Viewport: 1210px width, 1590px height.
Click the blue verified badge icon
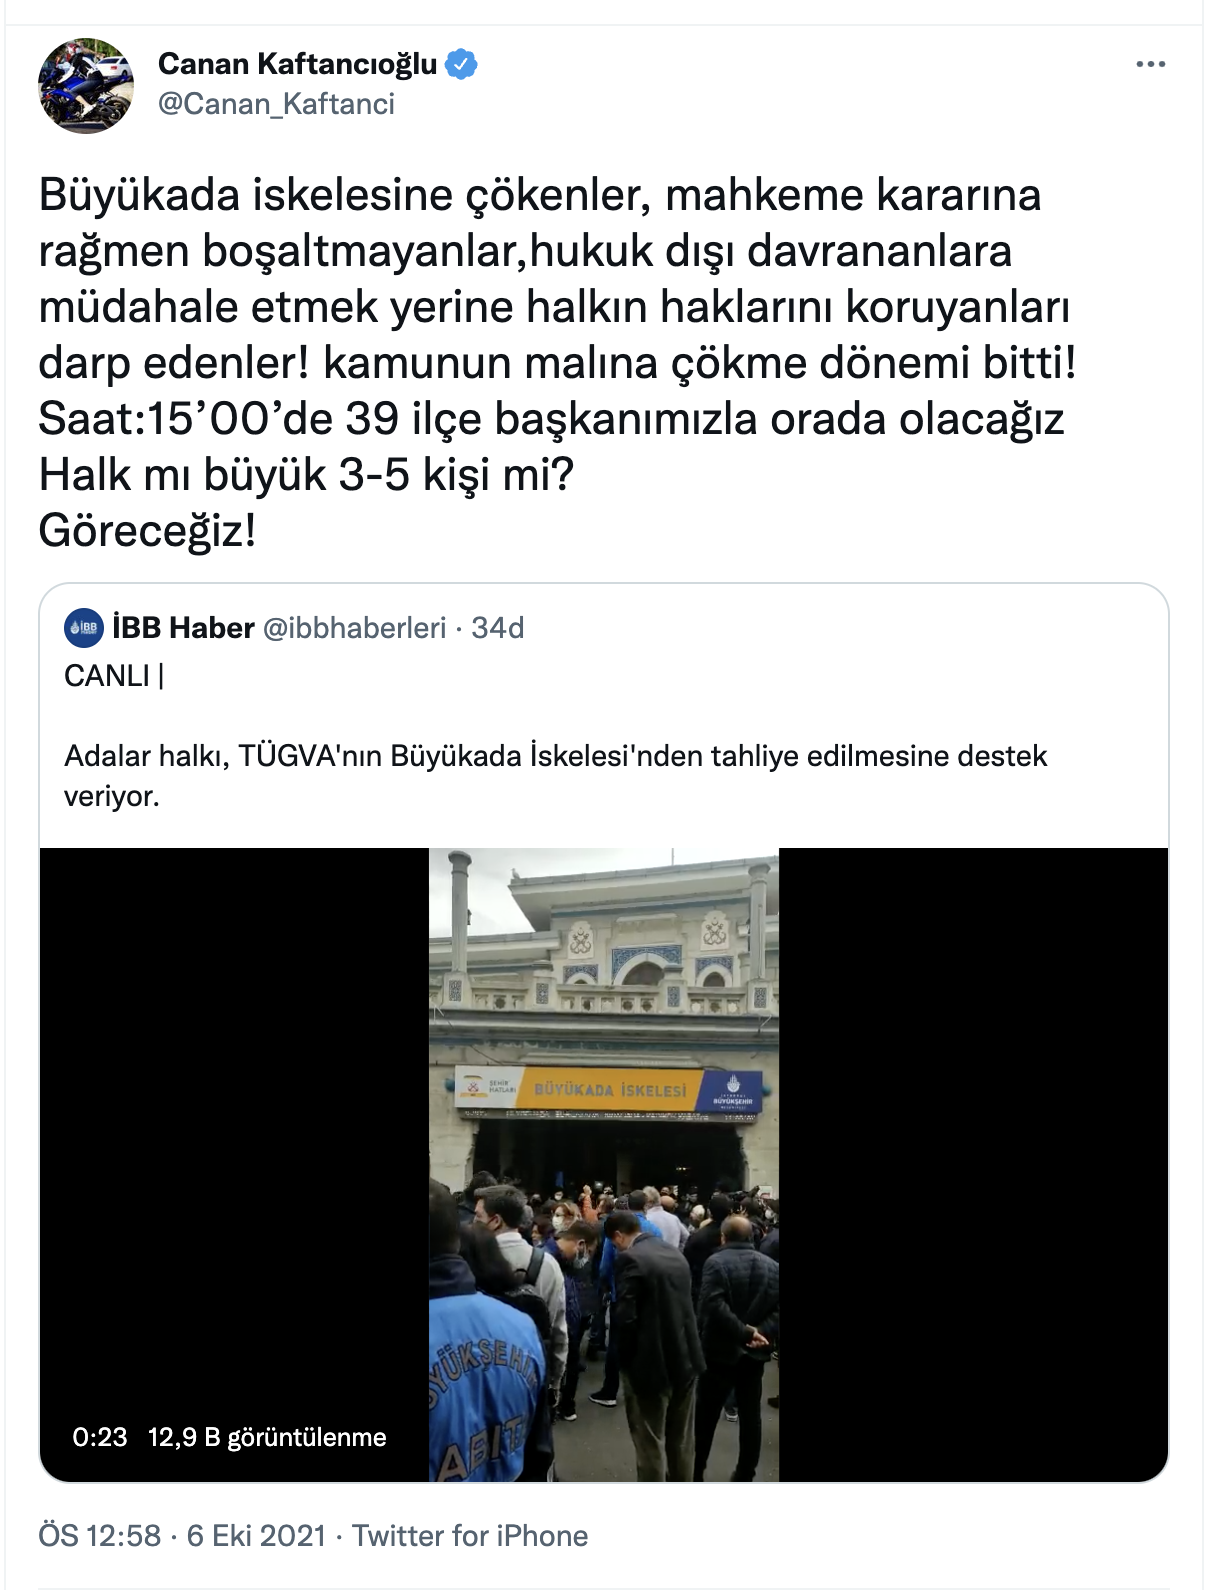coord(461,64)
